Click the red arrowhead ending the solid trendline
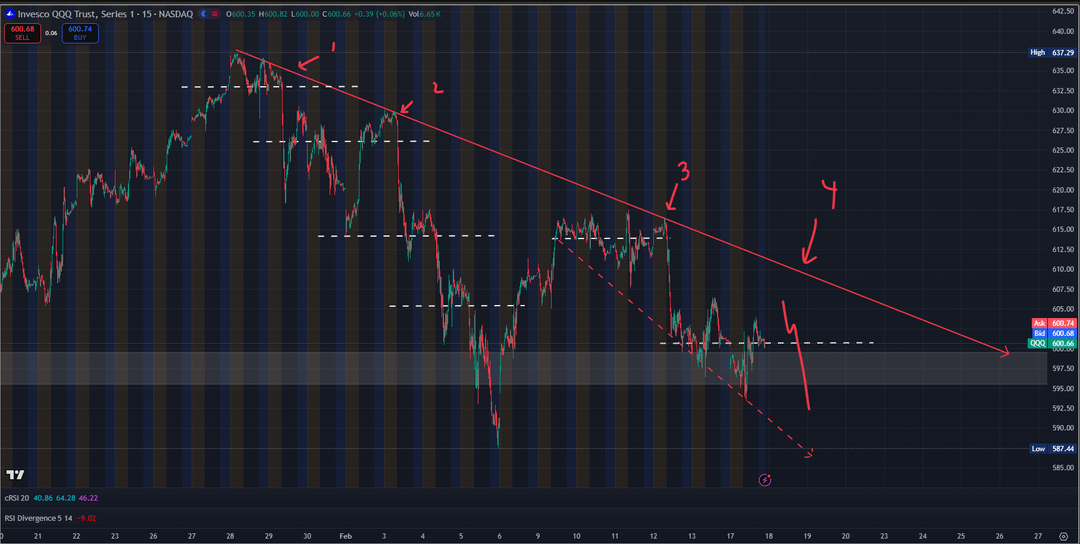Image resolution: width=1080 pixels, height=544 pixels. click(1005, 352)
